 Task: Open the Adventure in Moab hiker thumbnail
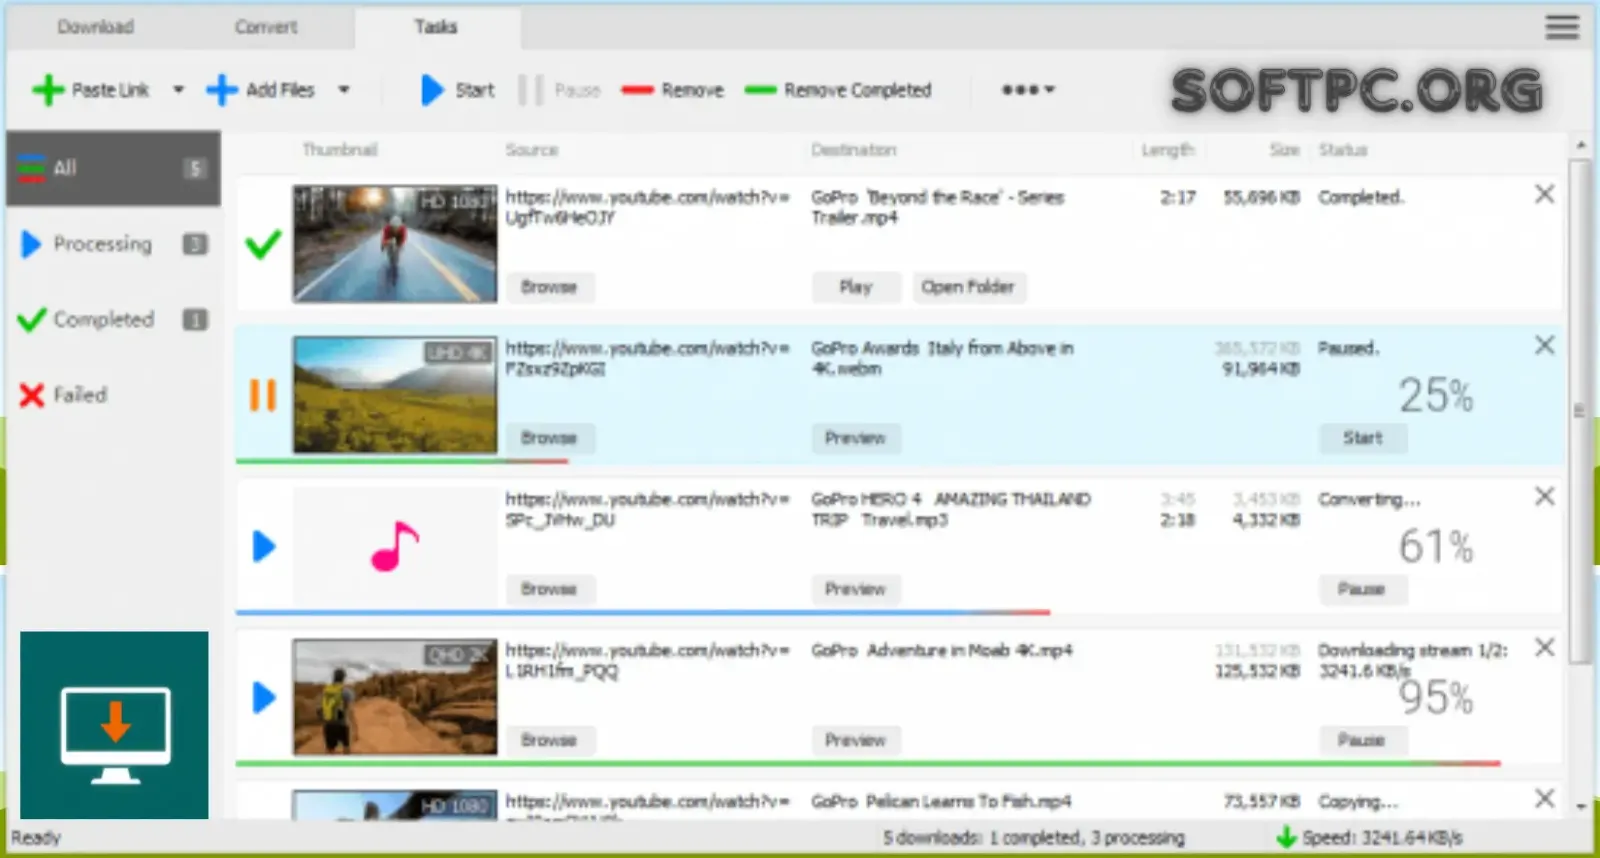click(x=394, y=697)
